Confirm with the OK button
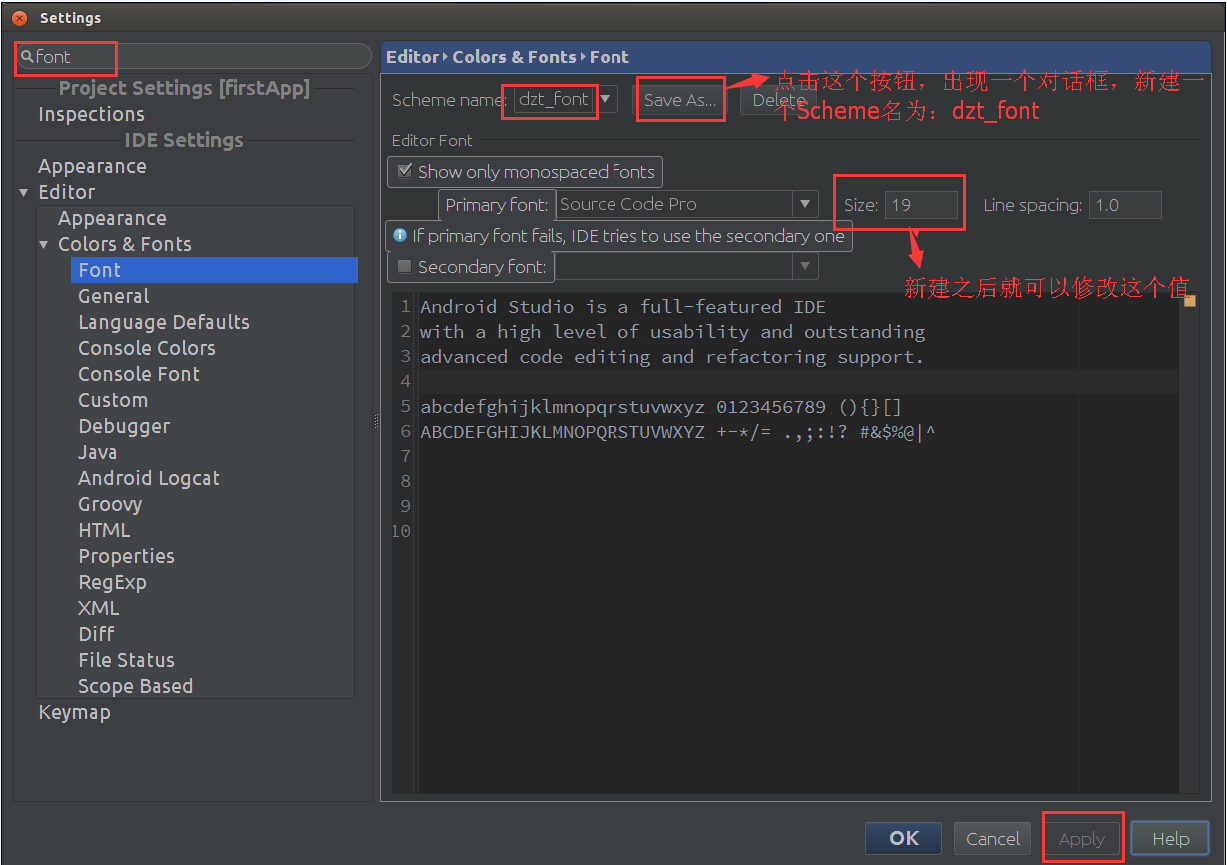 (x=903, y=838)
